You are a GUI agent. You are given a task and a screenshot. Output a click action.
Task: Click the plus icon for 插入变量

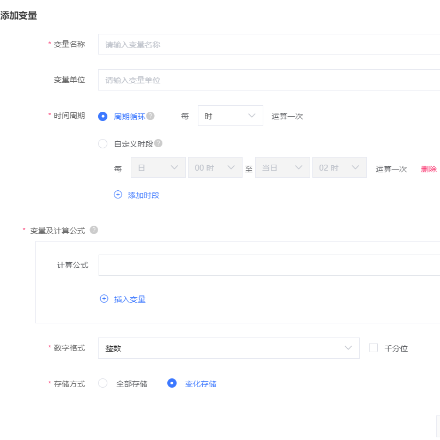tap(104, 299)
